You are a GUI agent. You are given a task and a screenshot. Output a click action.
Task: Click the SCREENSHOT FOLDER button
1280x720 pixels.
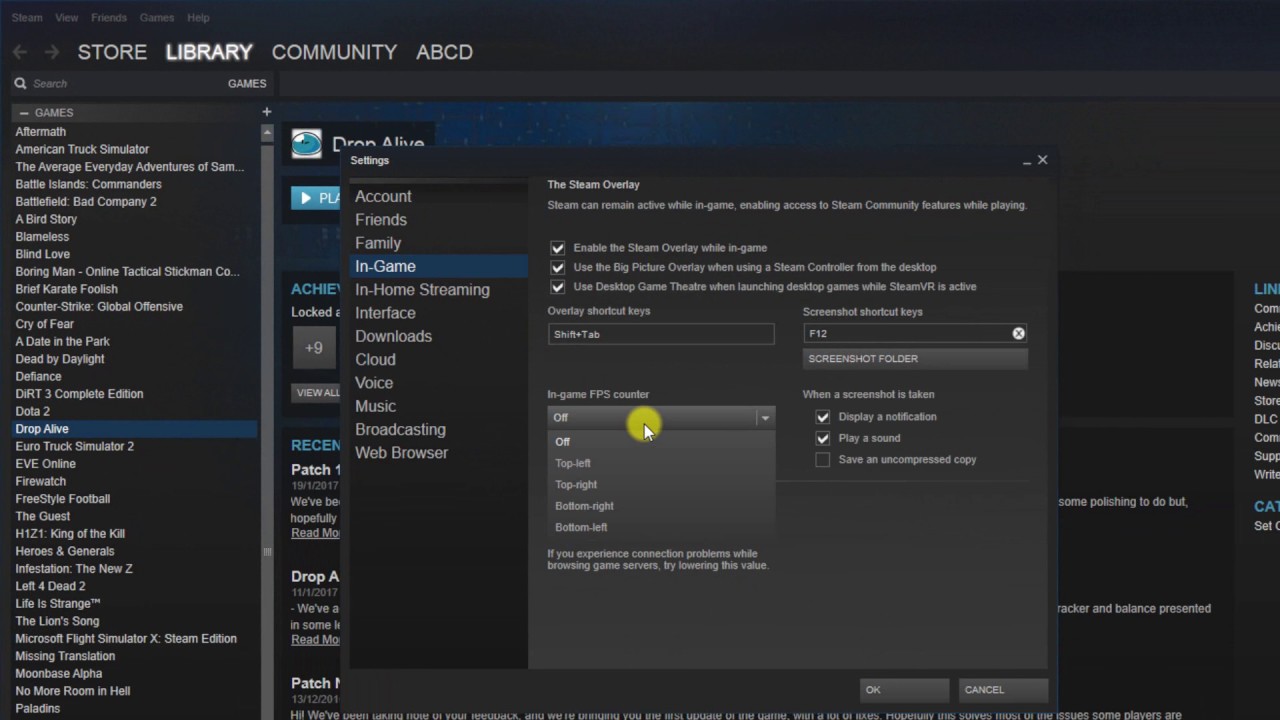[x=915, y=359]
